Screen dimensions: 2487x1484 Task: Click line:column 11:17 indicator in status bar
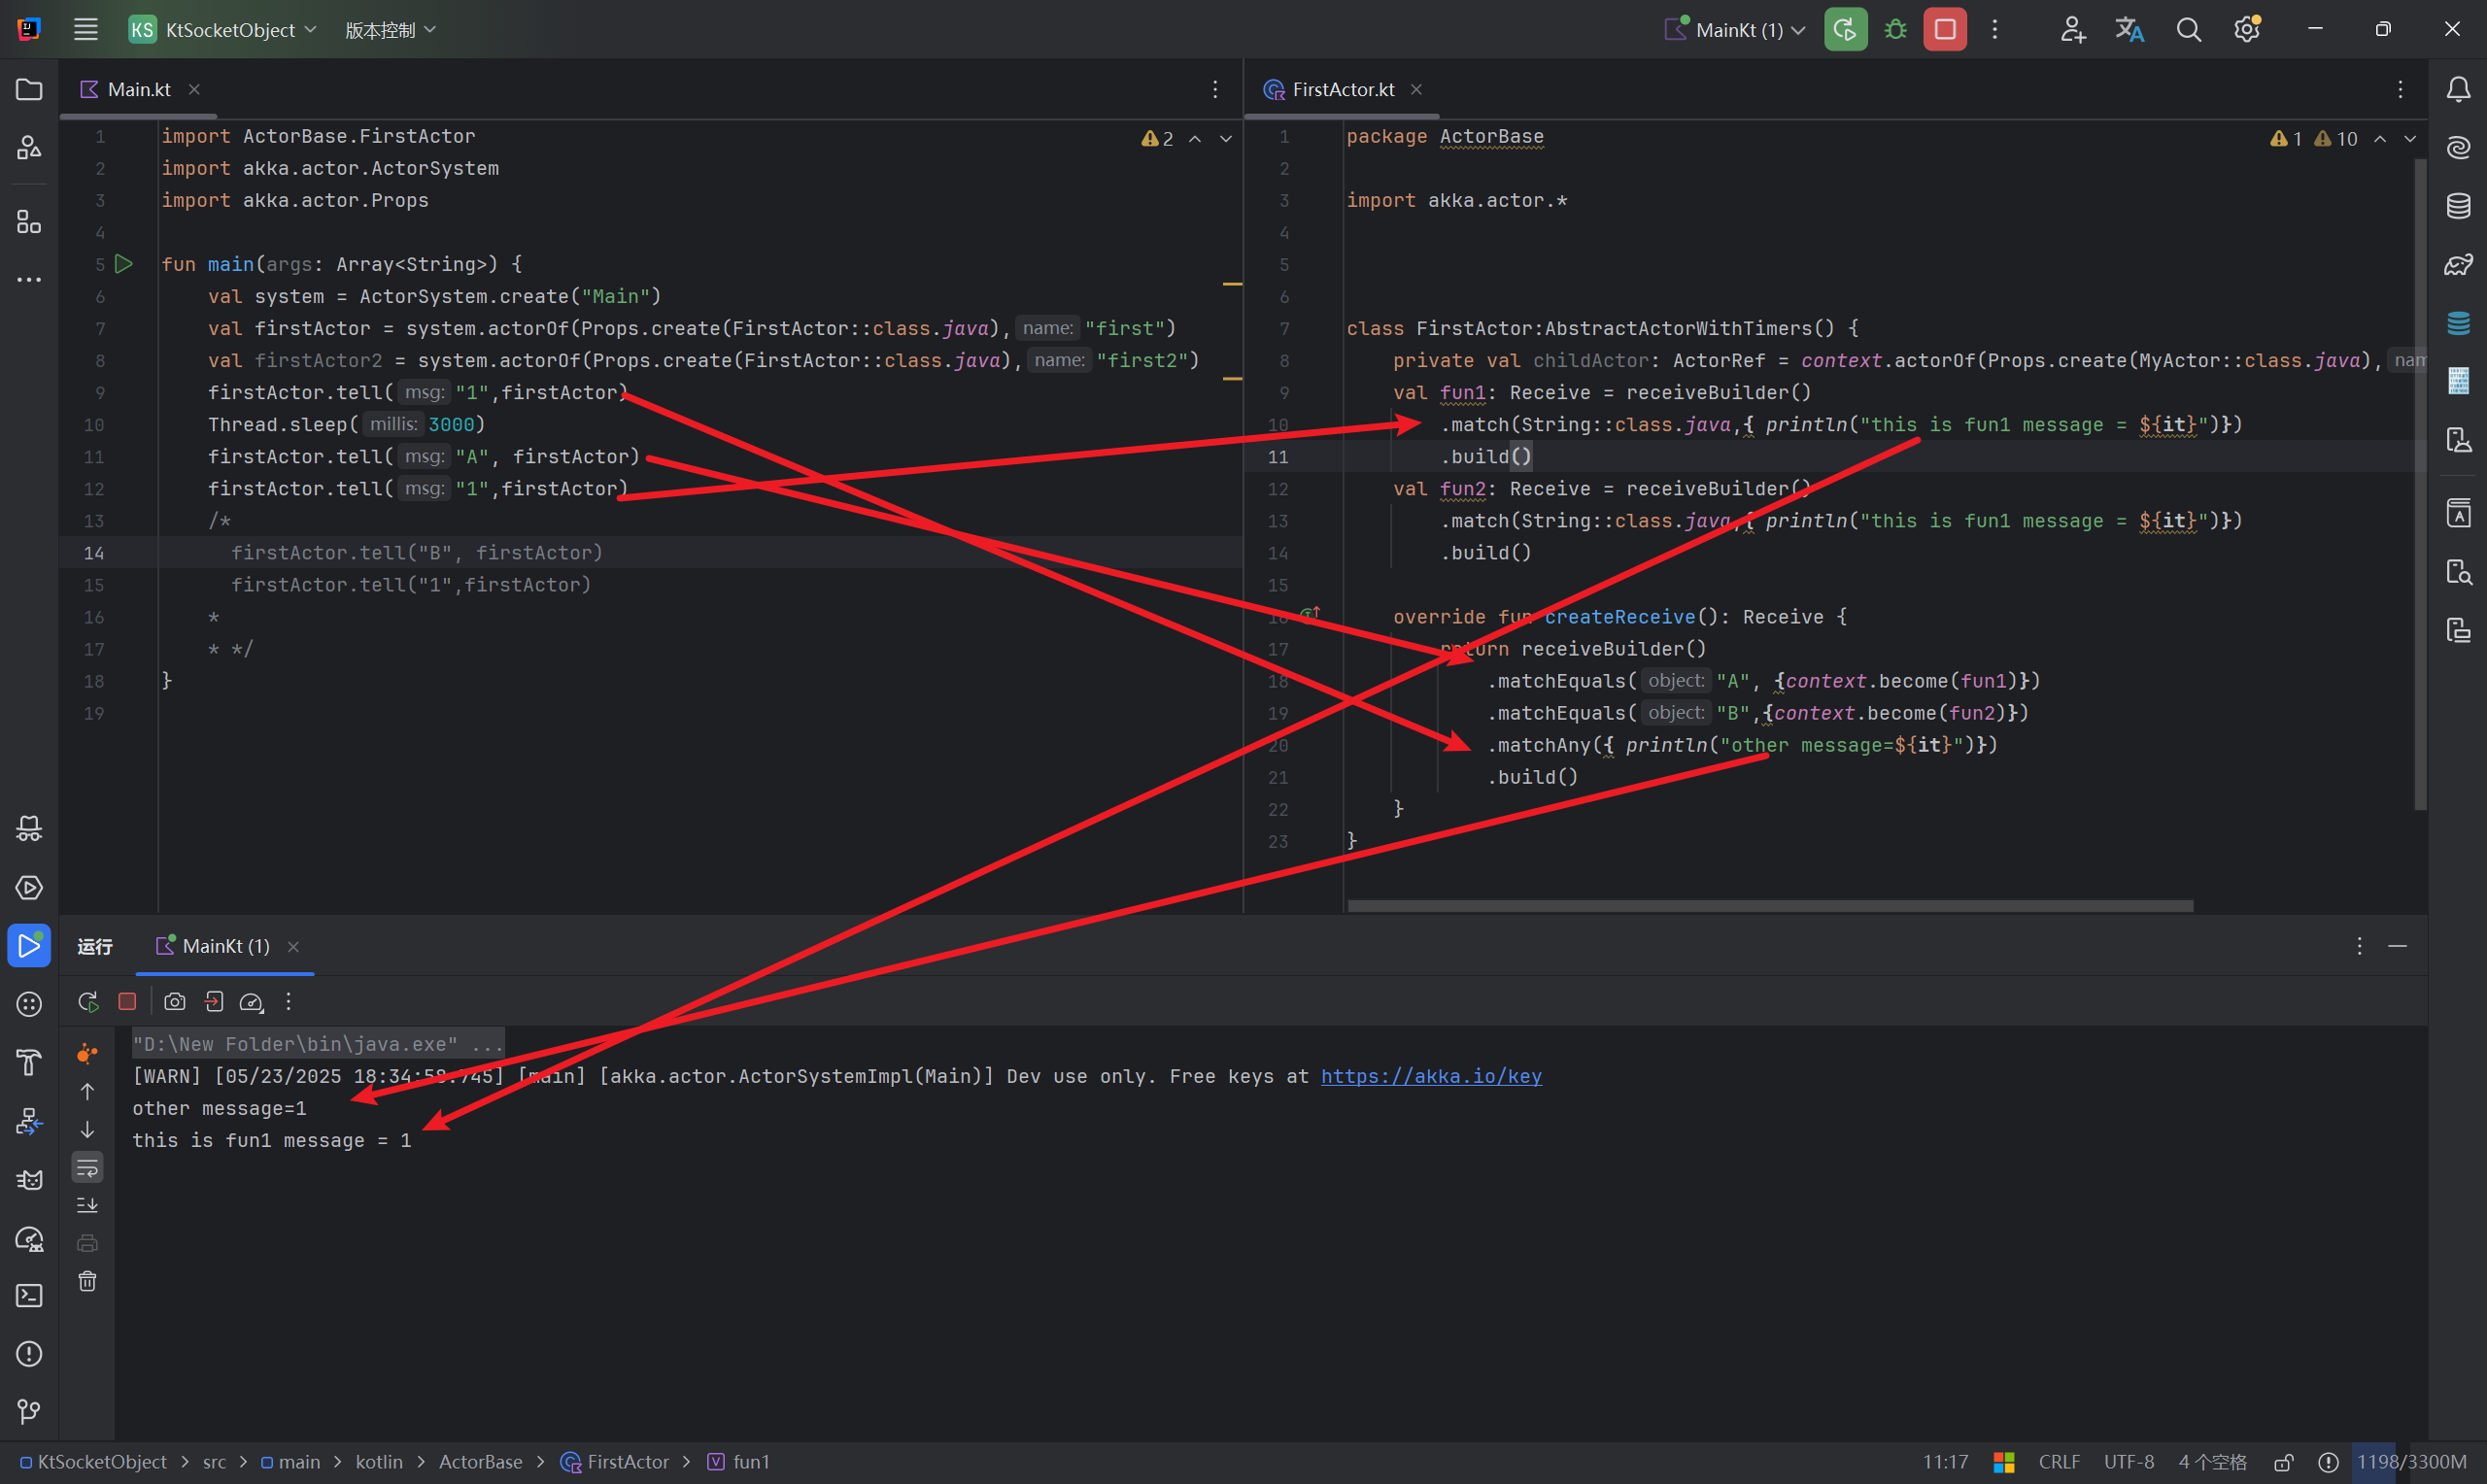pos(1945,1462)
